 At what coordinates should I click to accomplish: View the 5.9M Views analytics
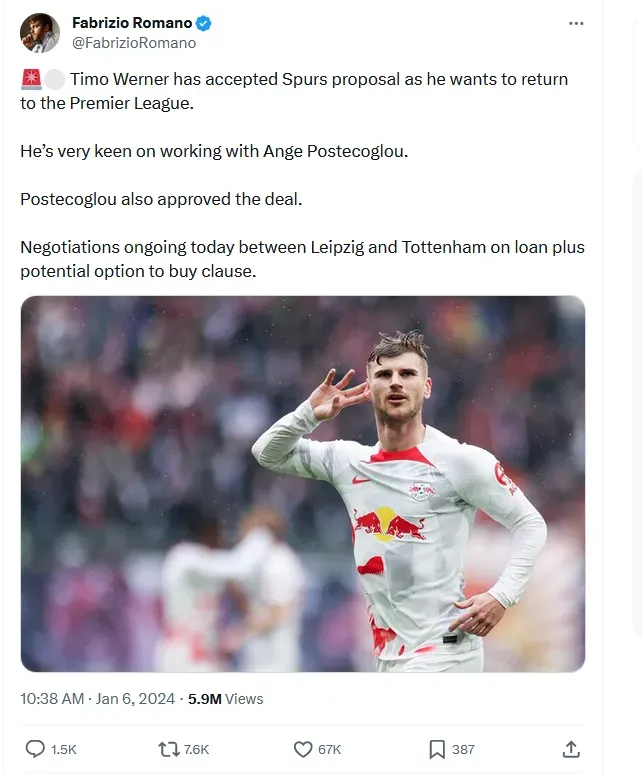click(225, 699)
